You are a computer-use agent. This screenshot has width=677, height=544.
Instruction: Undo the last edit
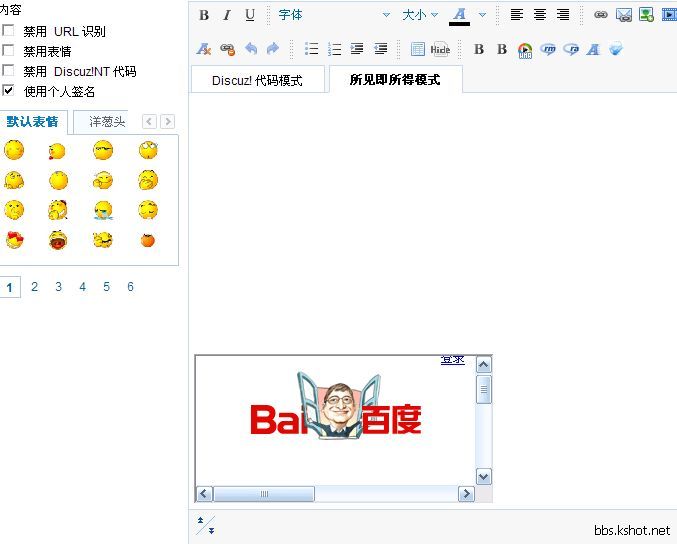point(250,49)
